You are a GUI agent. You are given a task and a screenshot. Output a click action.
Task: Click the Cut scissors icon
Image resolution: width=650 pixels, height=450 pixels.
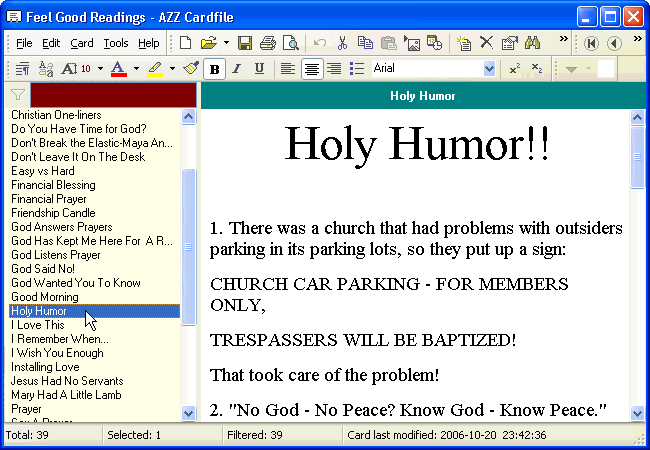pyautogui.click(x=342, y=43)
